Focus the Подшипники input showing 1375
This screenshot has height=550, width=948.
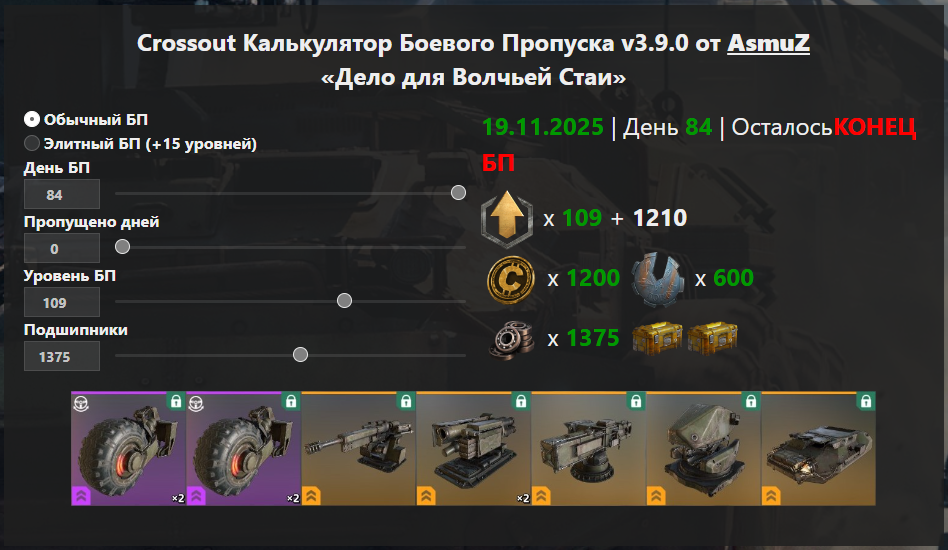click(62, 356)
